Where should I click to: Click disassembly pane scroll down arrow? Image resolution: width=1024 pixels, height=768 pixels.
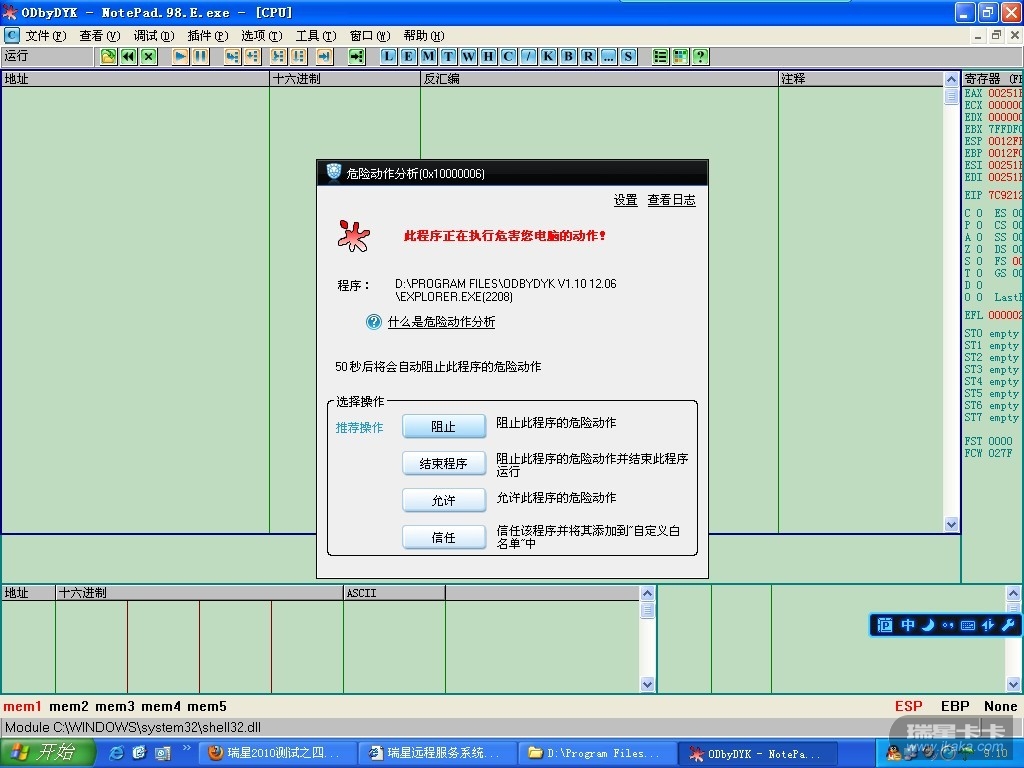952,524
